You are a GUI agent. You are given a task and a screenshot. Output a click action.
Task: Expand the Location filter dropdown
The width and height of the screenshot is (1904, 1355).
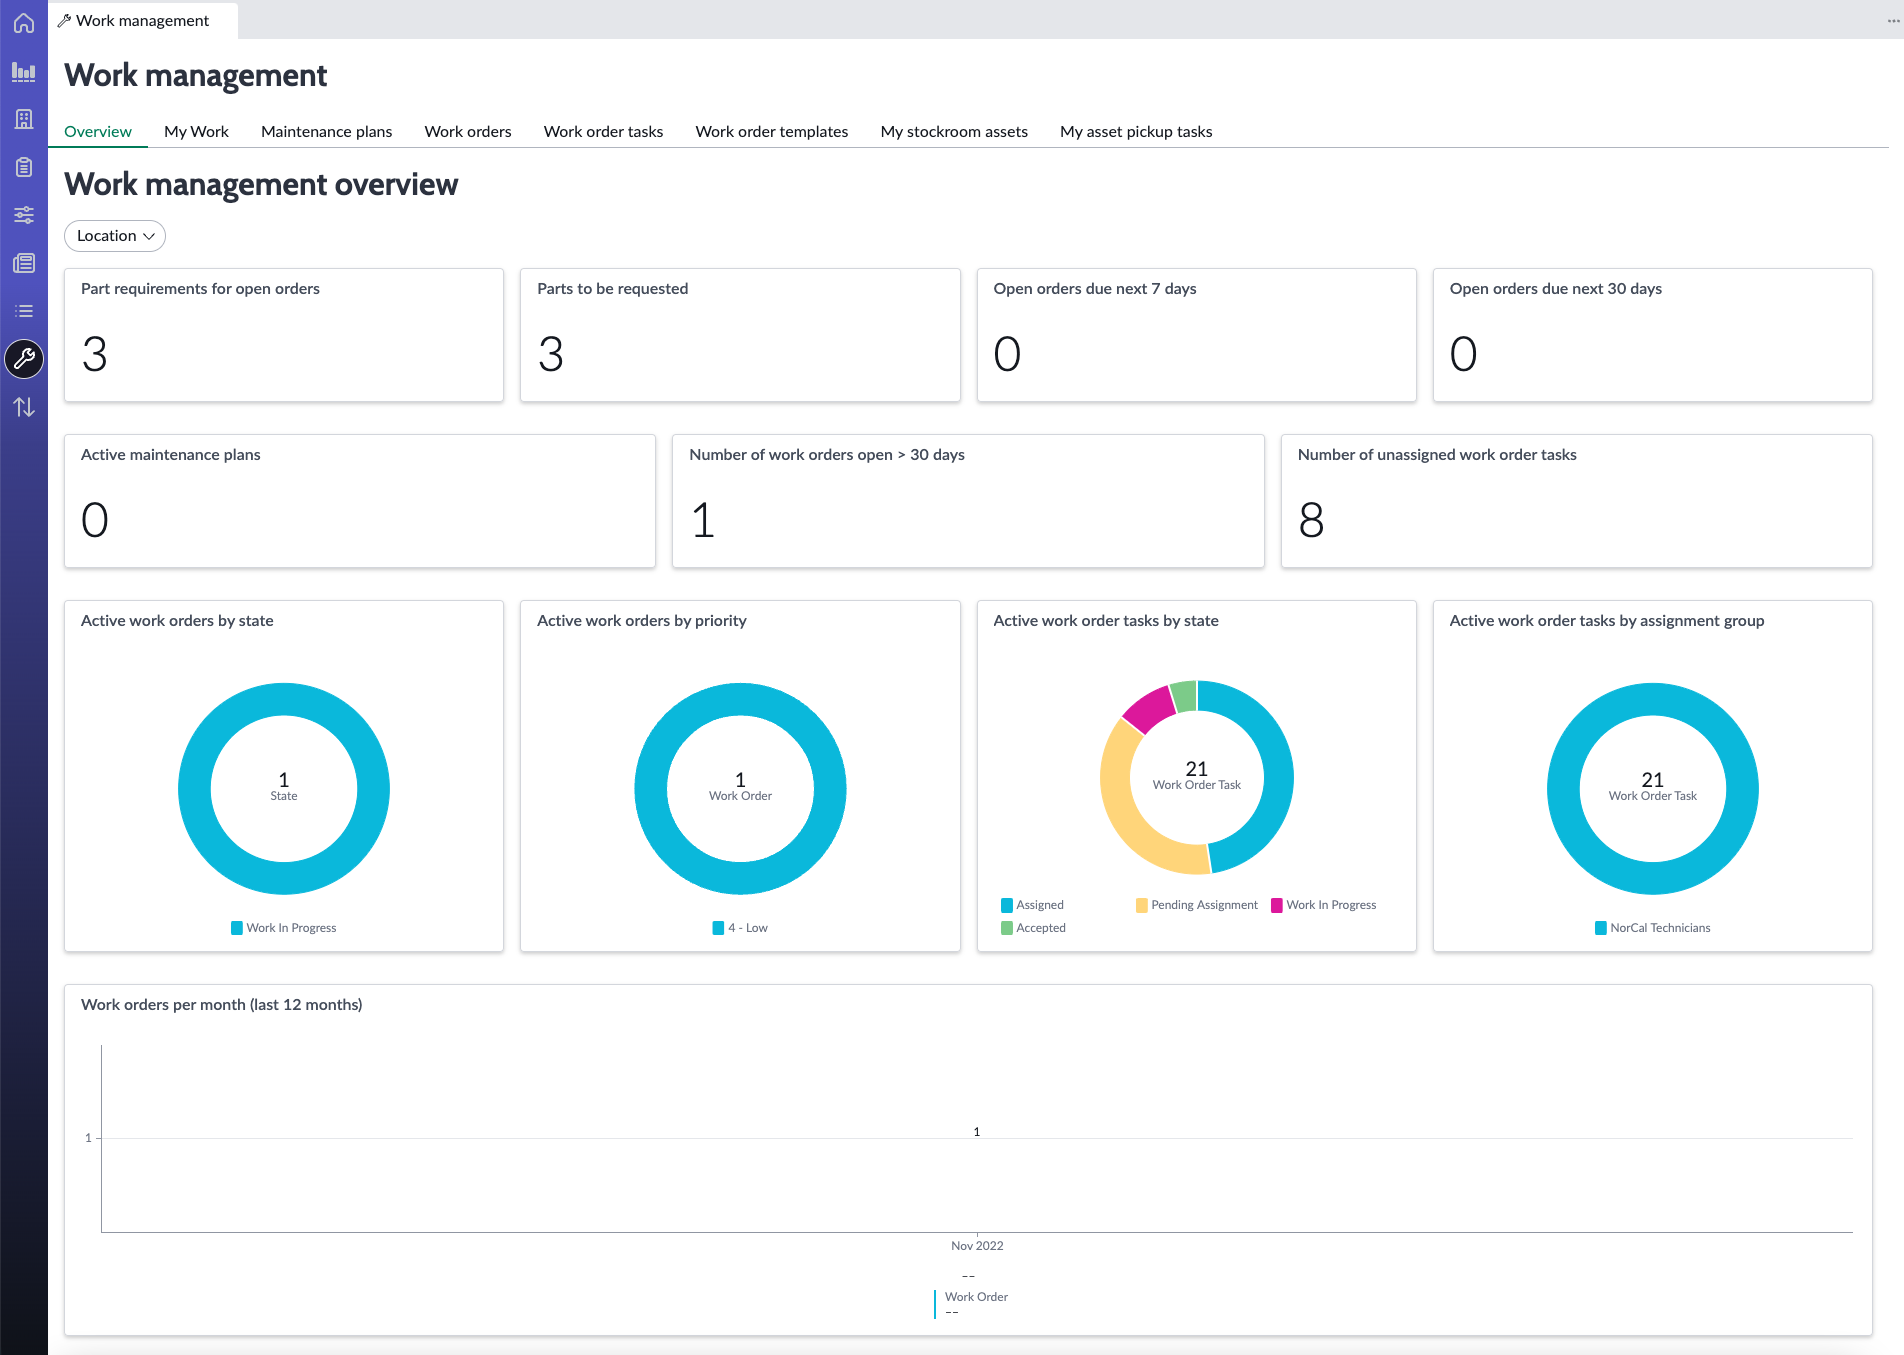(115, 236)
